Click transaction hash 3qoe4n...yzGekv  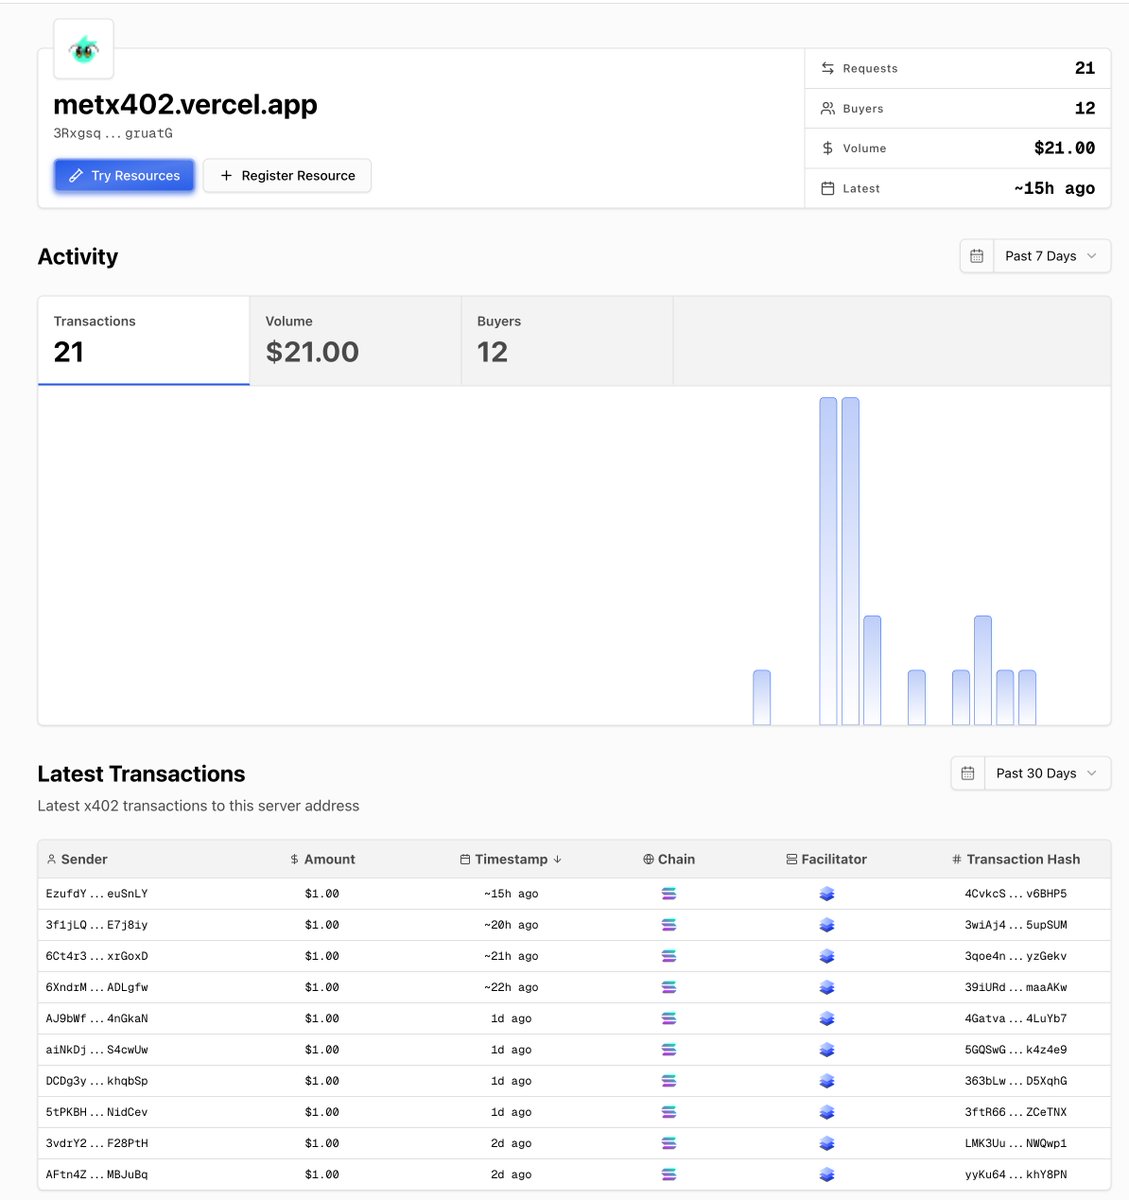coord(1016,956)
